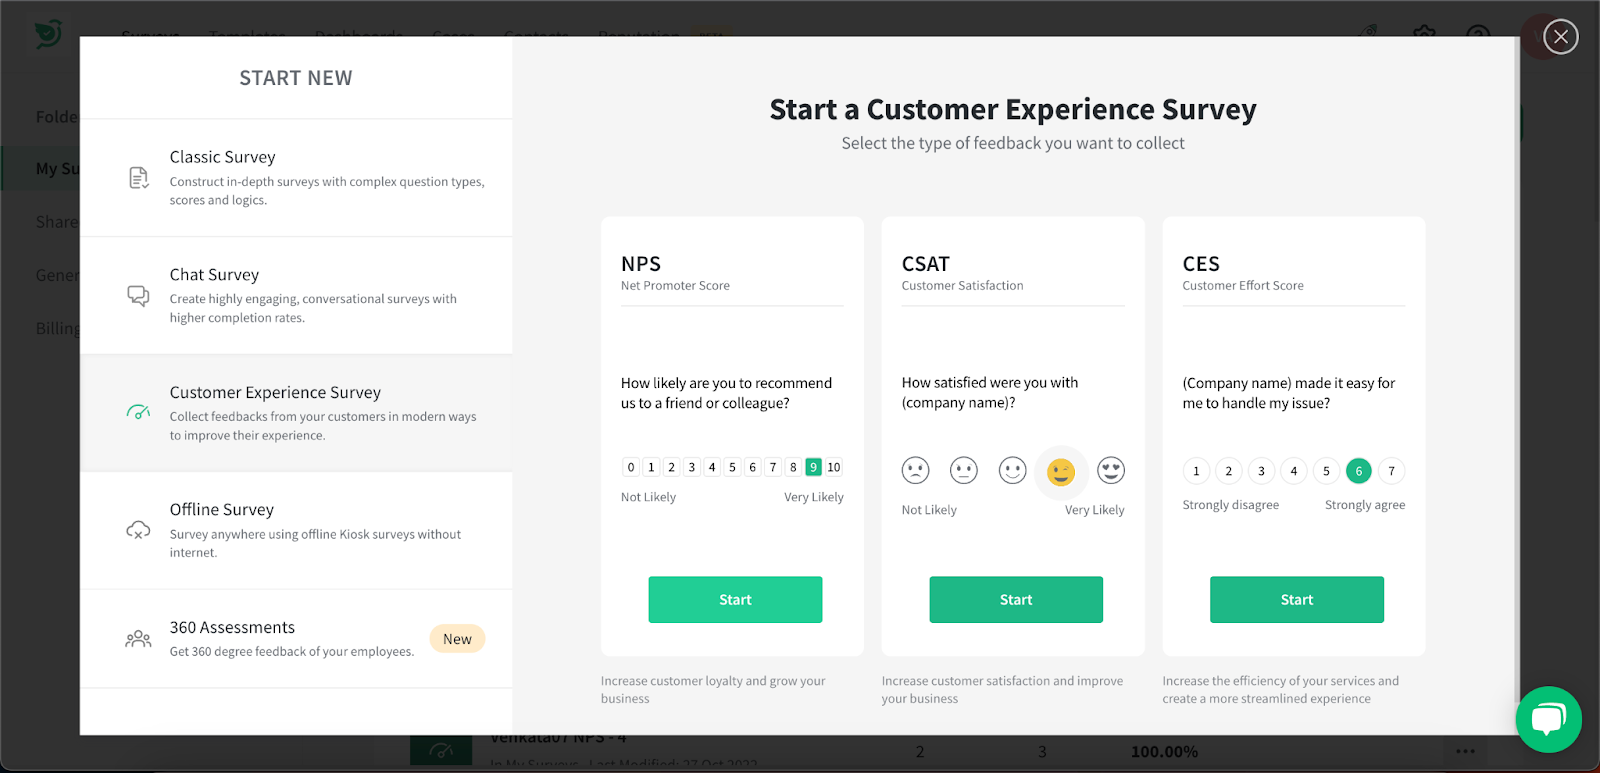Select CES rating 1
The image size is (1600, 773).
1196,471
